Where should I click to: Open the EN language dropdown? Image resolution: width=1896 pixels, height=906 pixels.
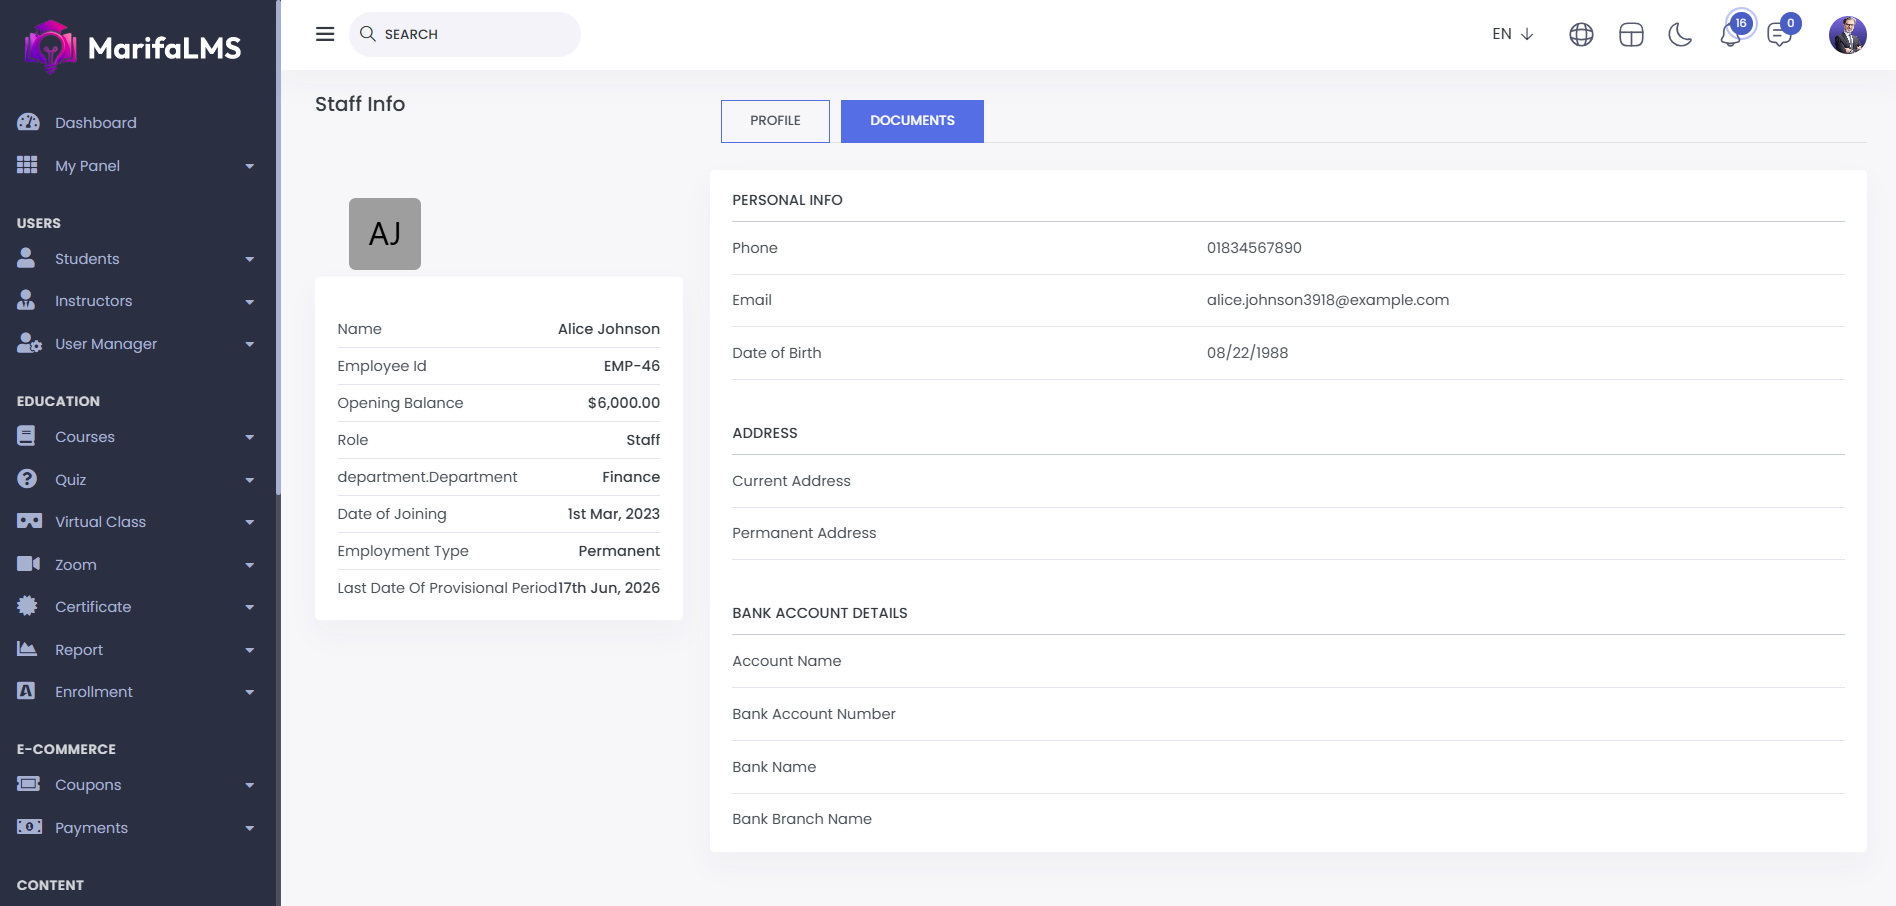1512,34
